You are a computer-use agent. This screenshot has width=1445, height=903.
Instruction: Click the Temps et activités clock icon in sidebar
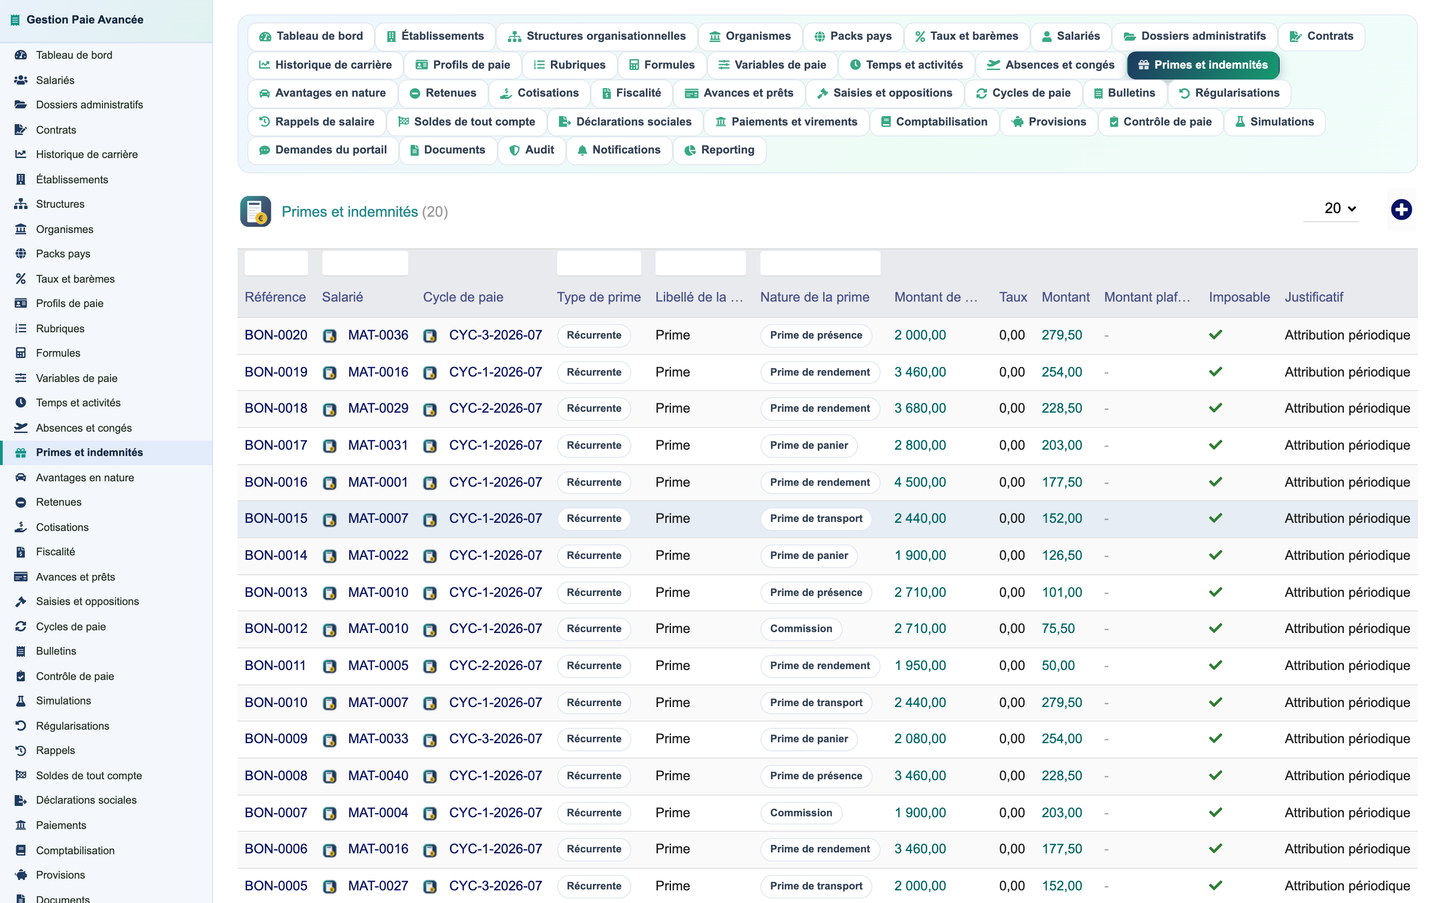point(20,403)
